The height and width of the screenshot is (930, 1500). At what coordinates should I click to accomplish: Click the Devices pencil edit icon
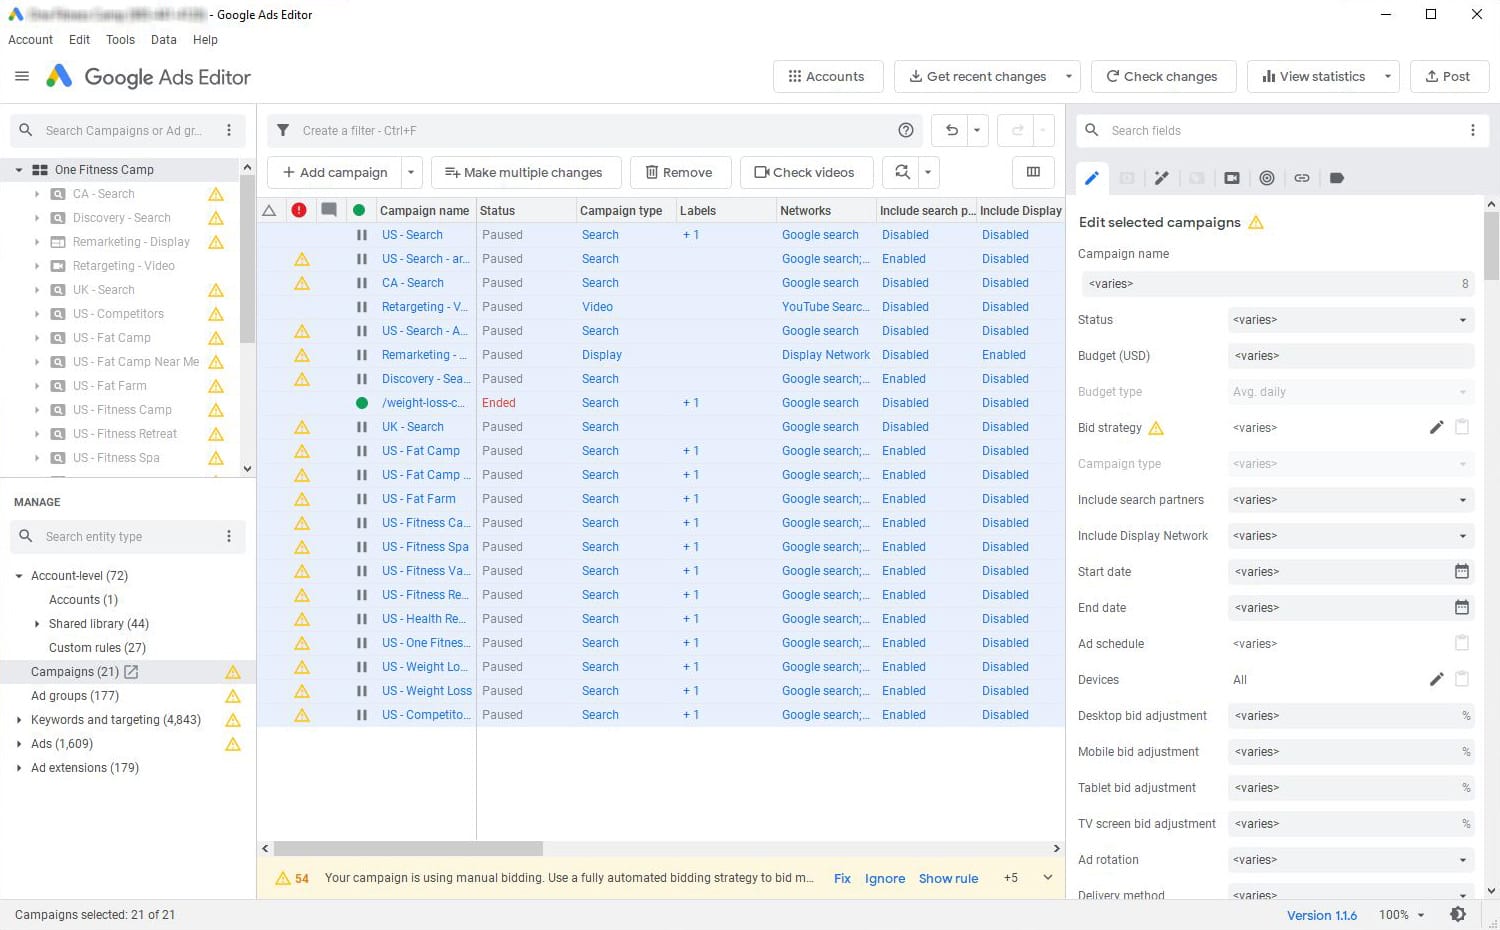tap(1436, 679)
